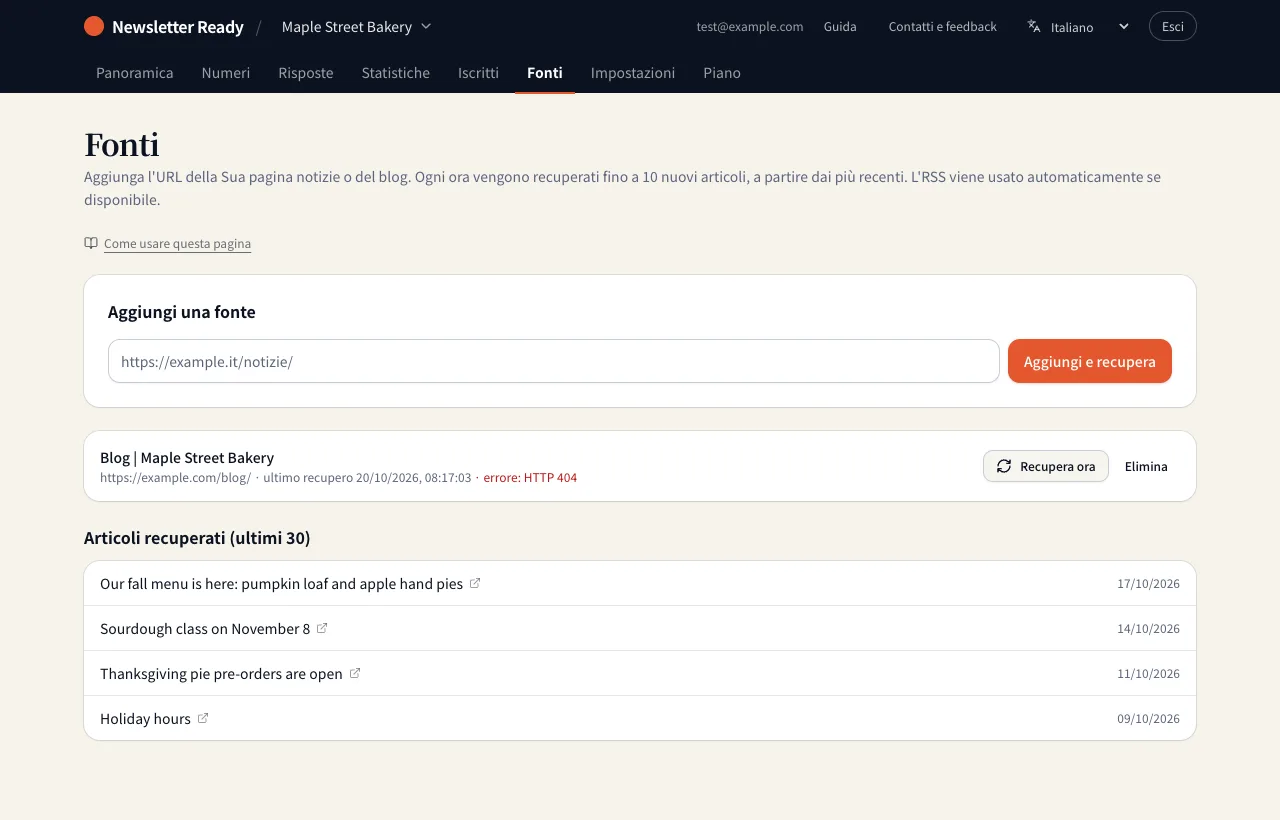This screenshot has width=1280, height=820.
Task: Click the book icon beside Come usare
Action: pos(91,243)
